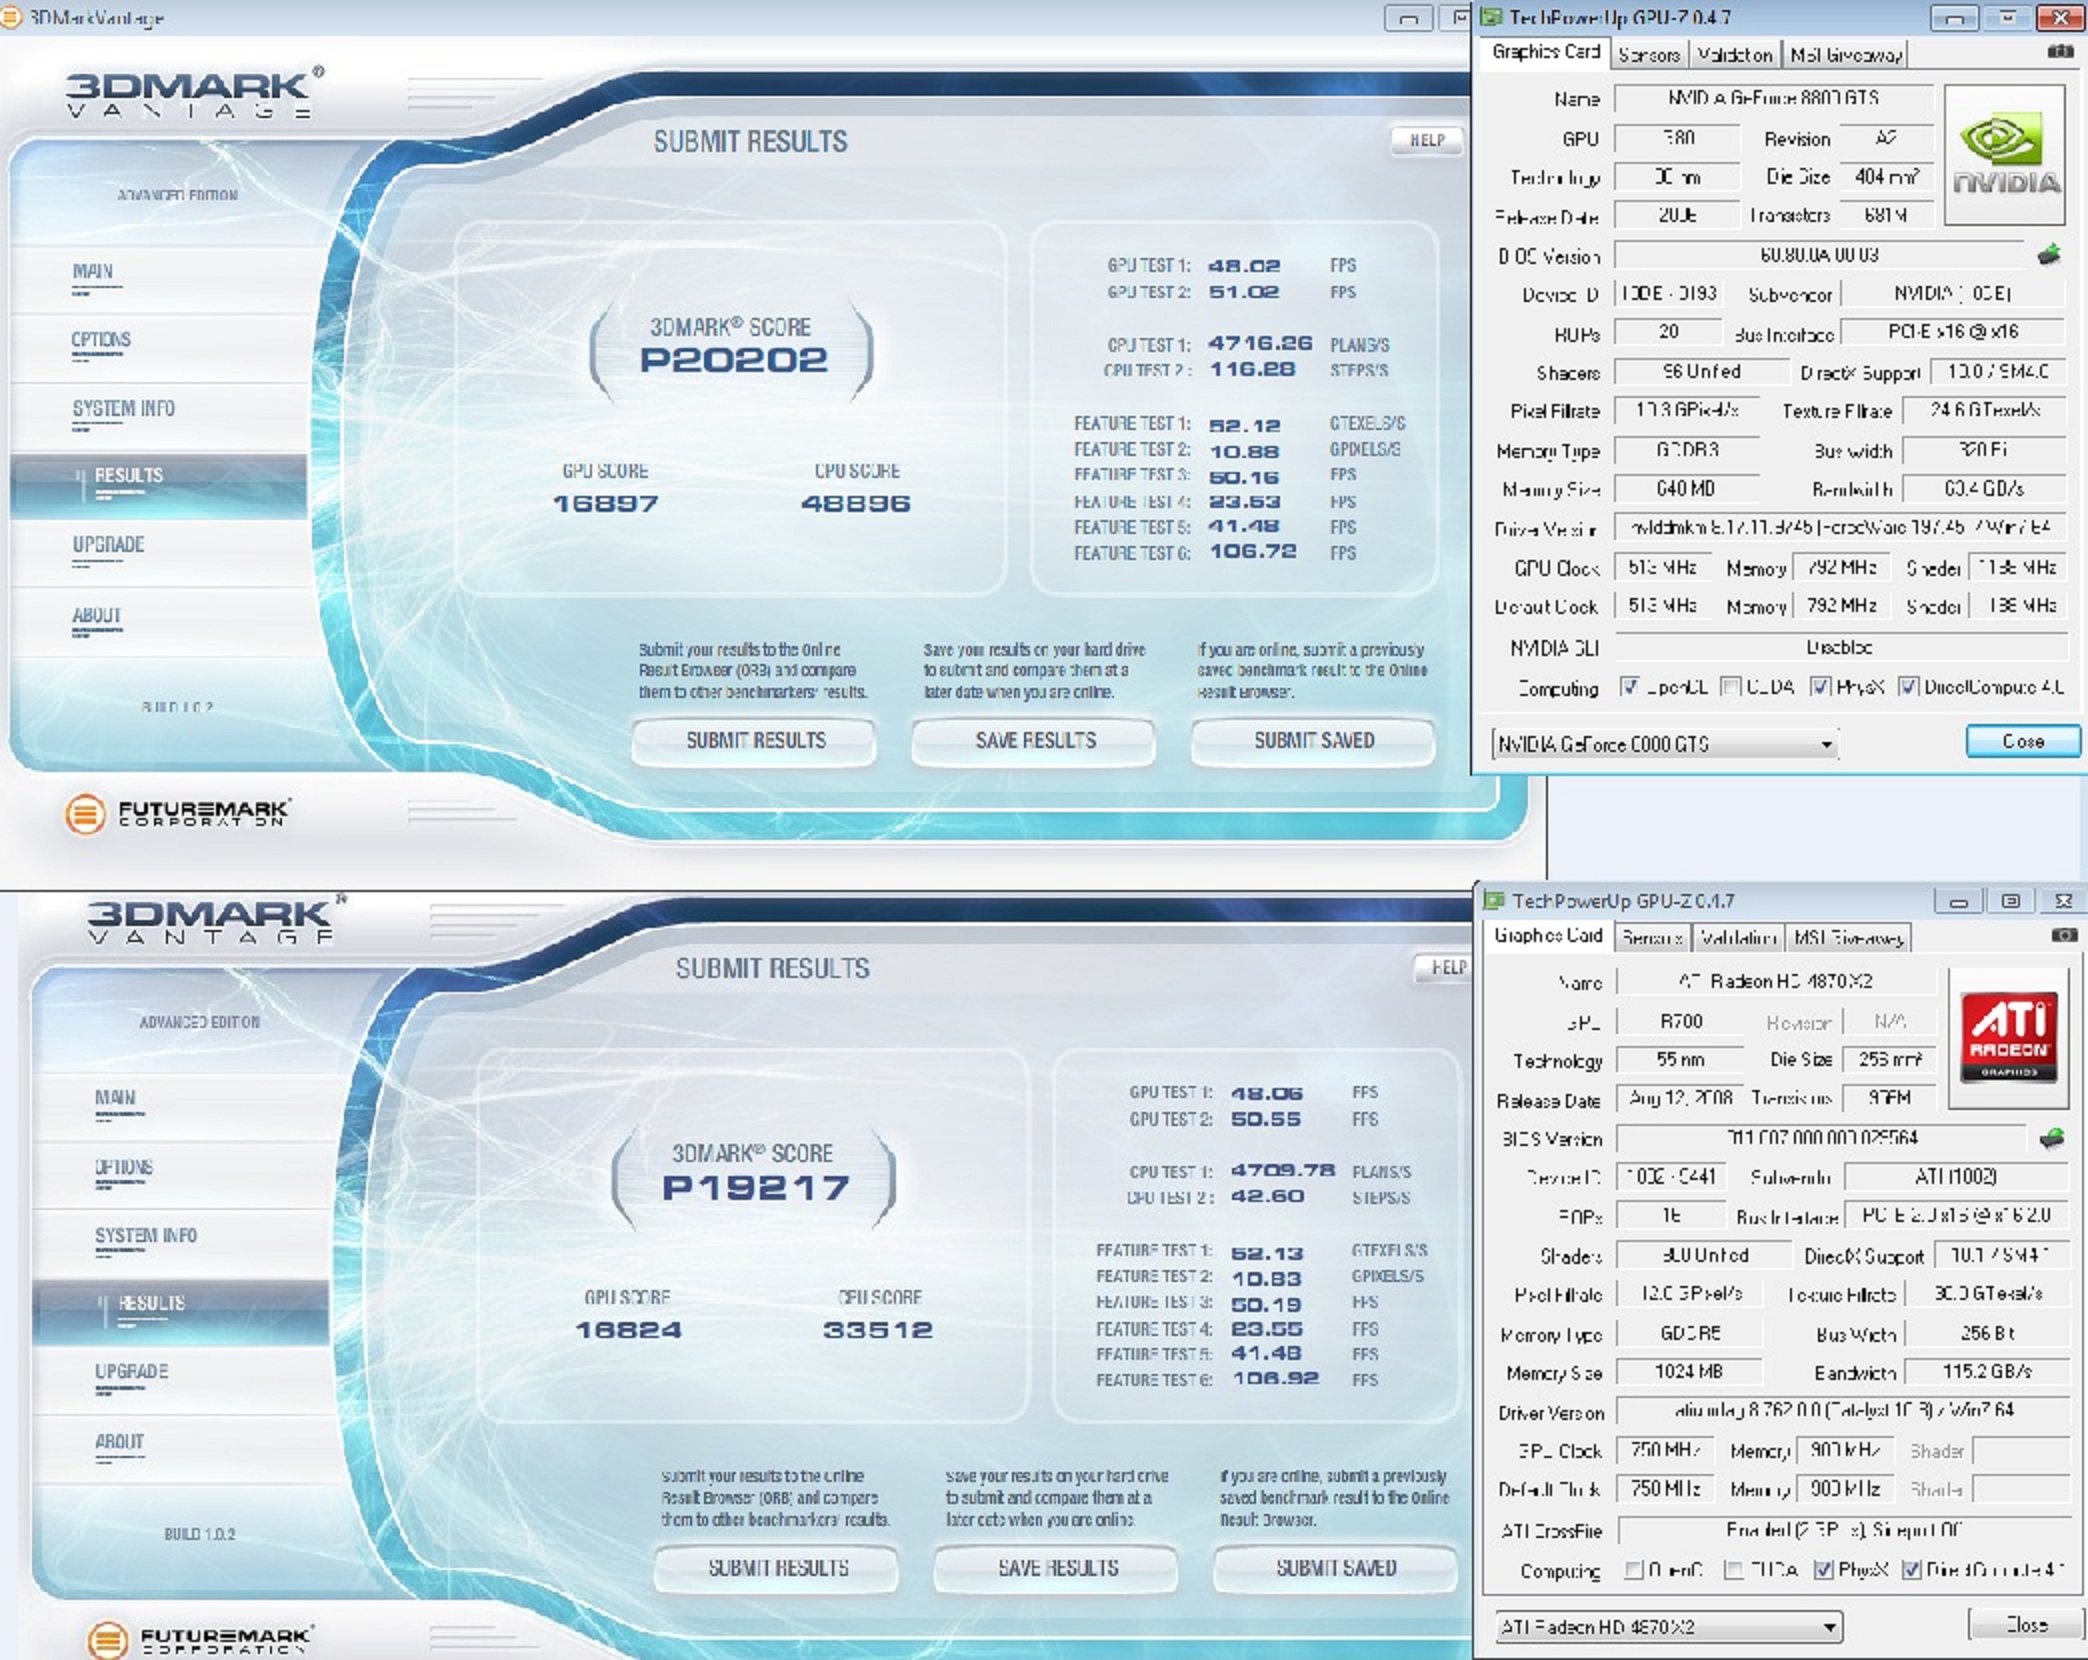Switch to Validation tab in bottom GPU-Z

click(1738, 938)
